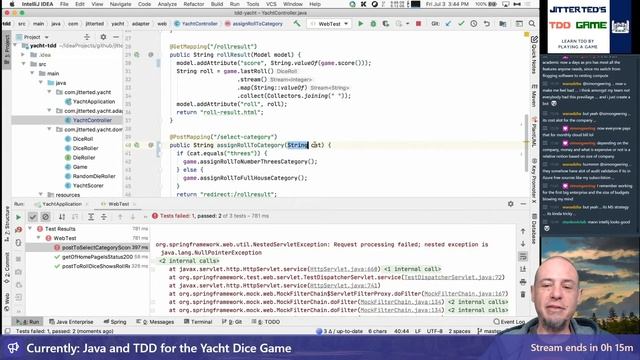Screen dimensions: 640x360
Task: Click the print icon beside console output
Action: pyautogui.click(x=523, y=282)
